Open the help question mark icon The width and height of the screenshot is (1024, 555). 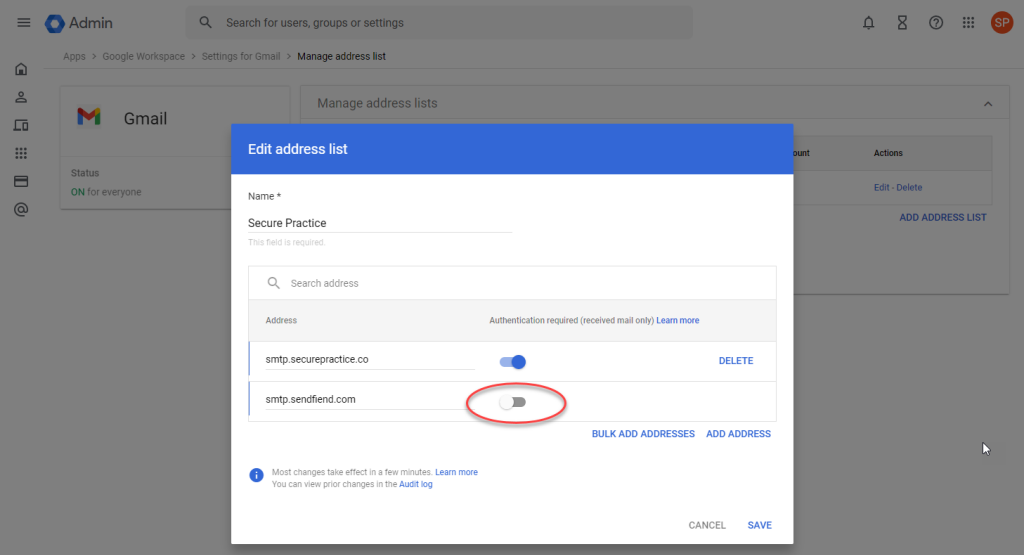[x=936, y=22]
